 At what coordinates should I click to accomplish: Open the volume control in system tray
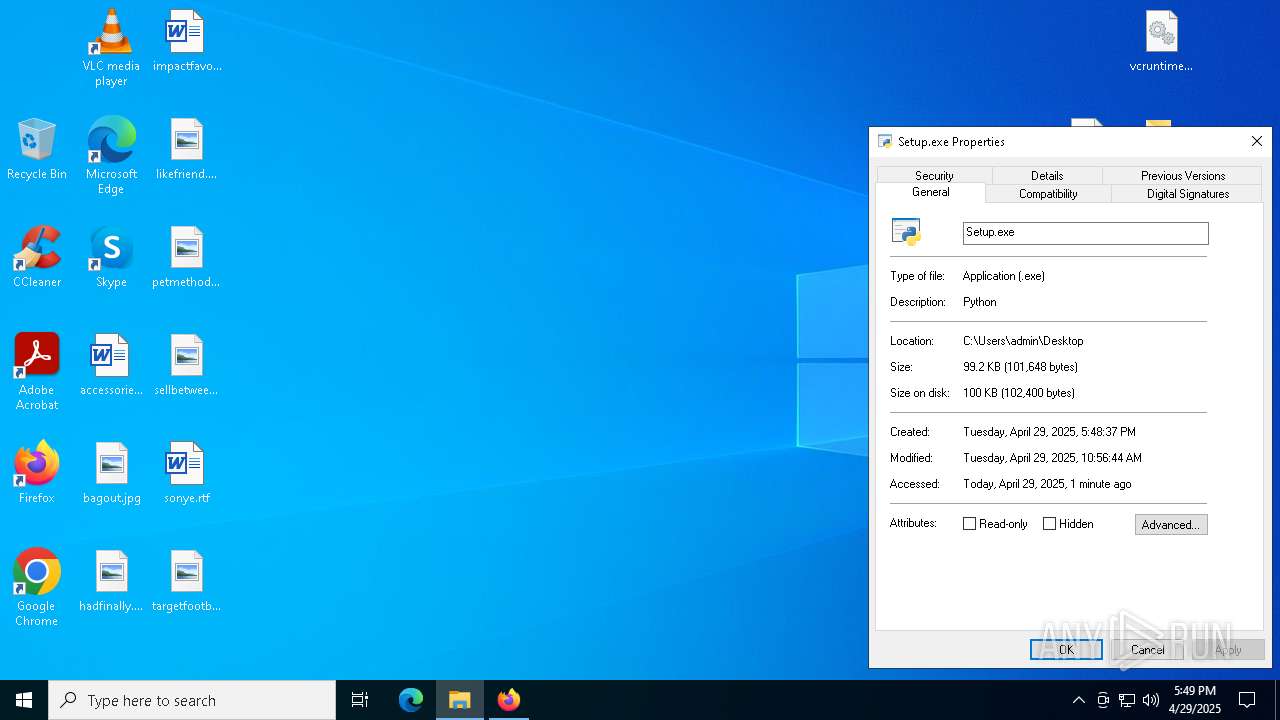pos(1151,700)
